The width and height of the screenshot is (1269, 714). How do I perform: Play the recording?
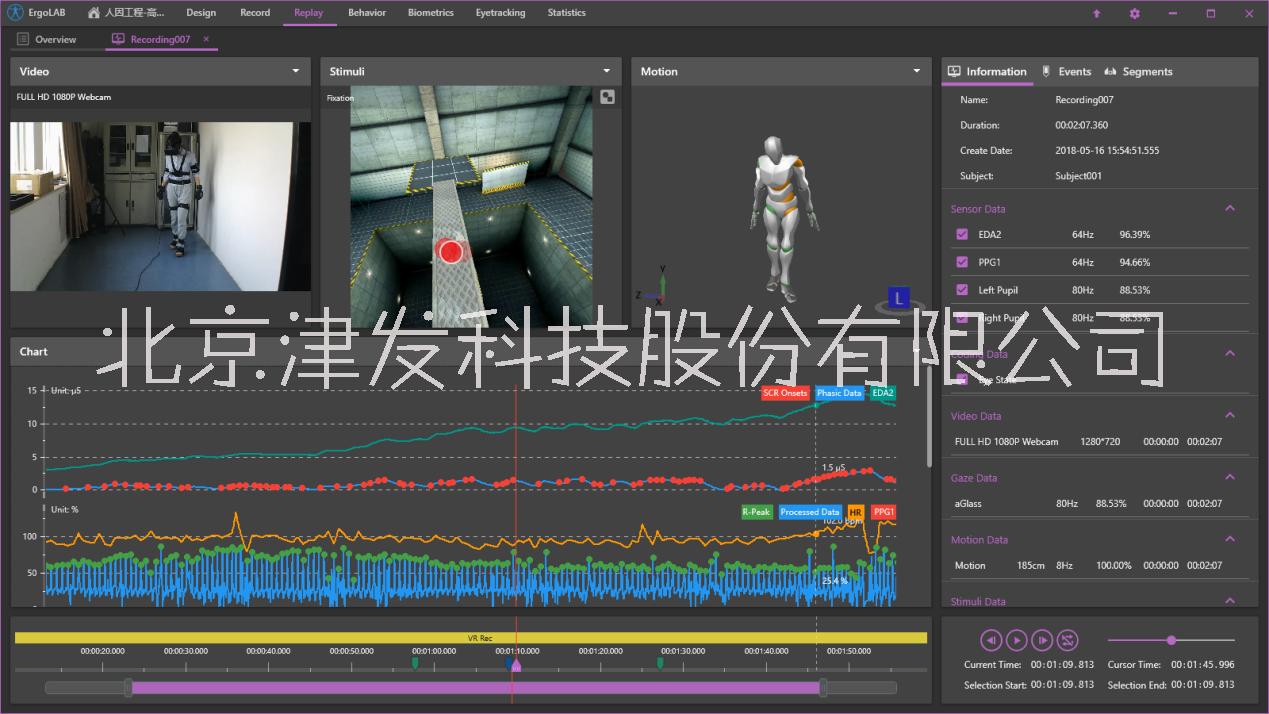[1016, 640]
